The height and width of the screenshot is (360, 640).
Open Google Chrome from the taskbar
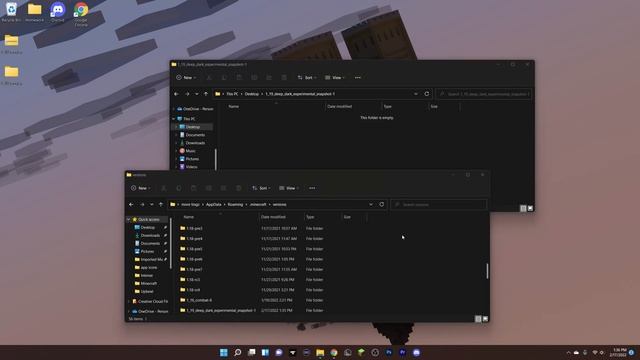coord(334,353)
